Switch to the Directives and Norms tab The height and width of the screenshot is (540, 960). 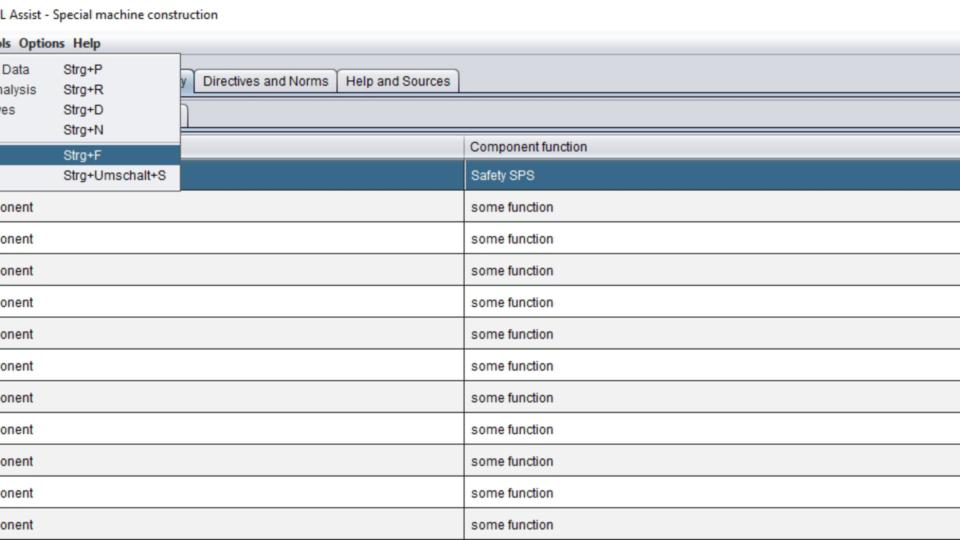(x=265, y=81)
